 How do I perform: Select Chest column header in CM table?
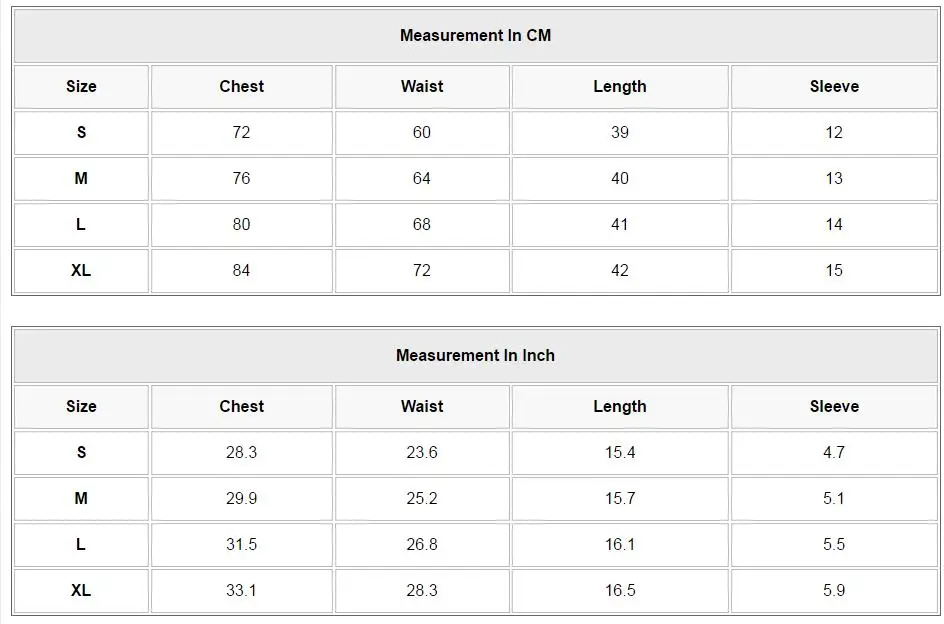click(x=241, y=87)
